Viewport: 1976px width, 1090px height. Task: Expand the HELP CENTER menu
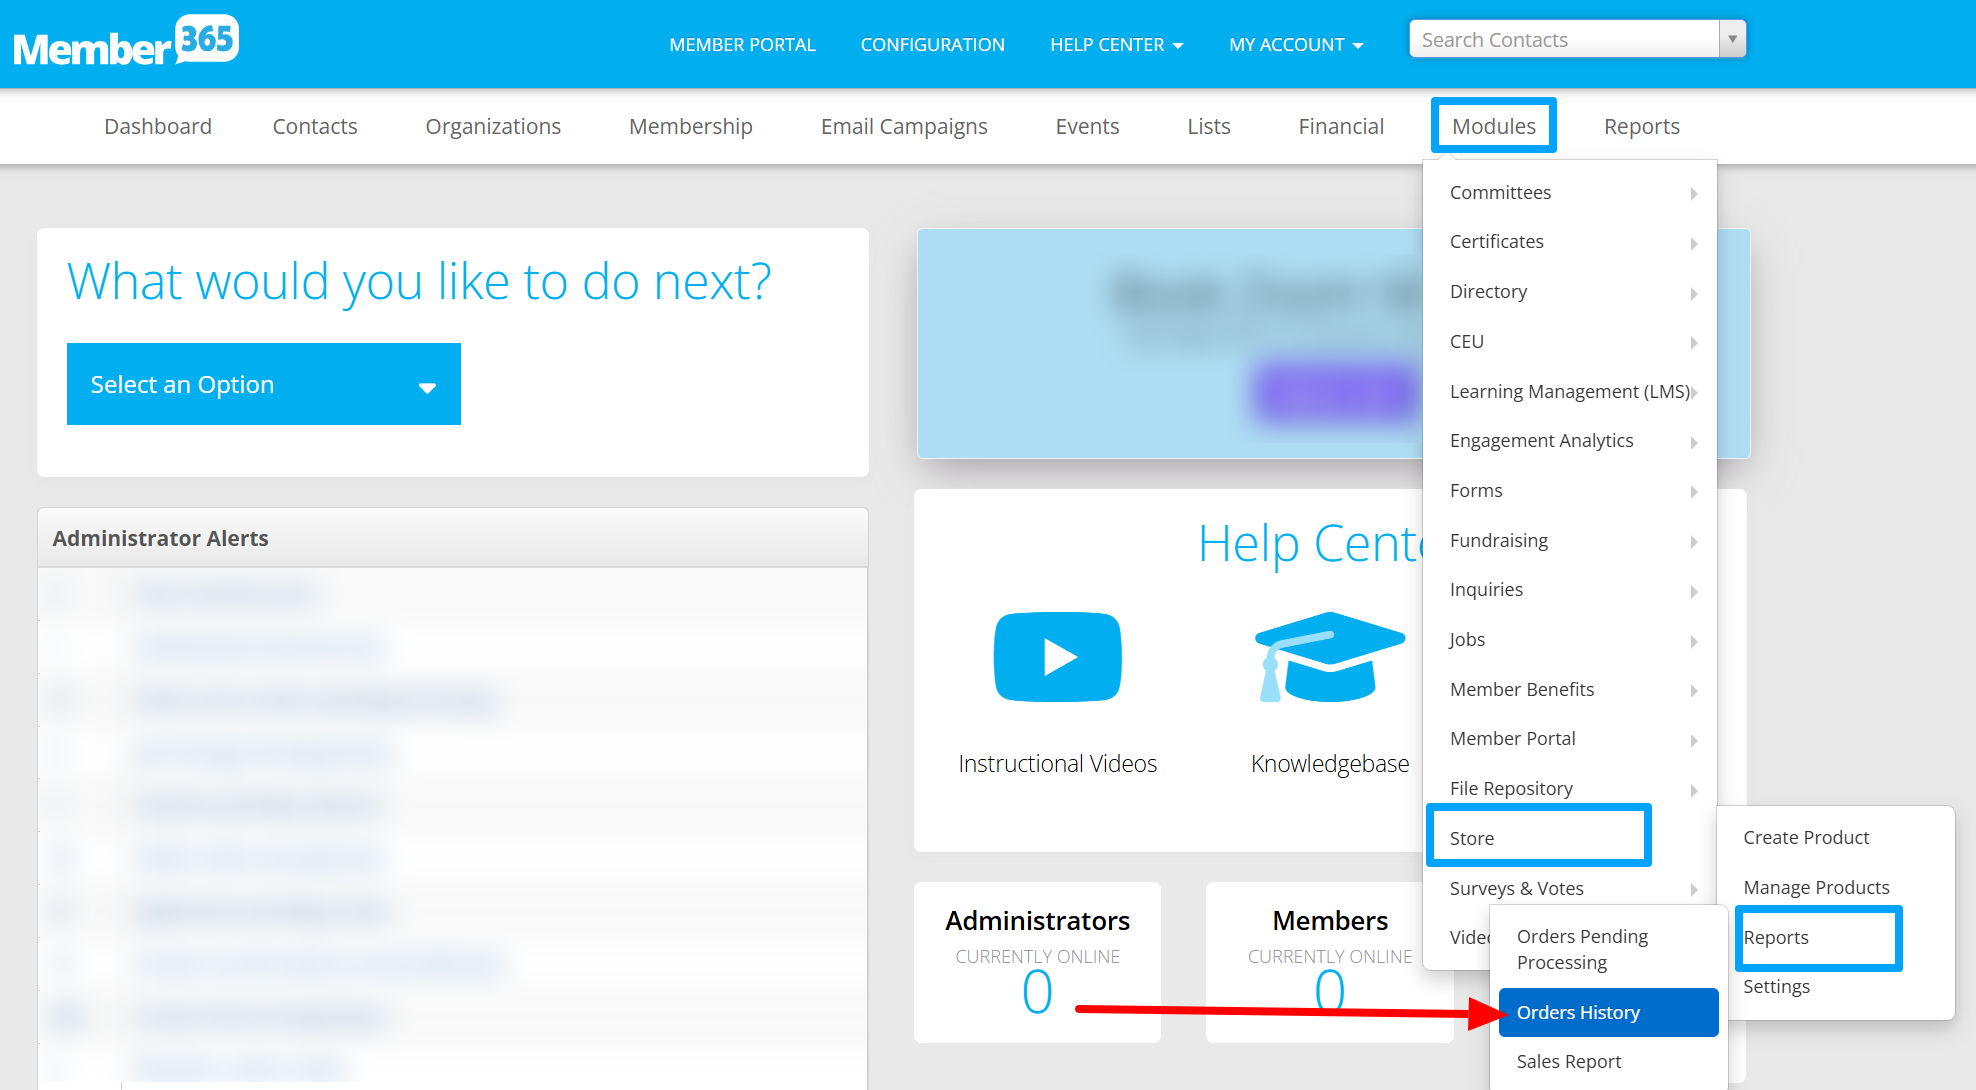coord(1116,45)
